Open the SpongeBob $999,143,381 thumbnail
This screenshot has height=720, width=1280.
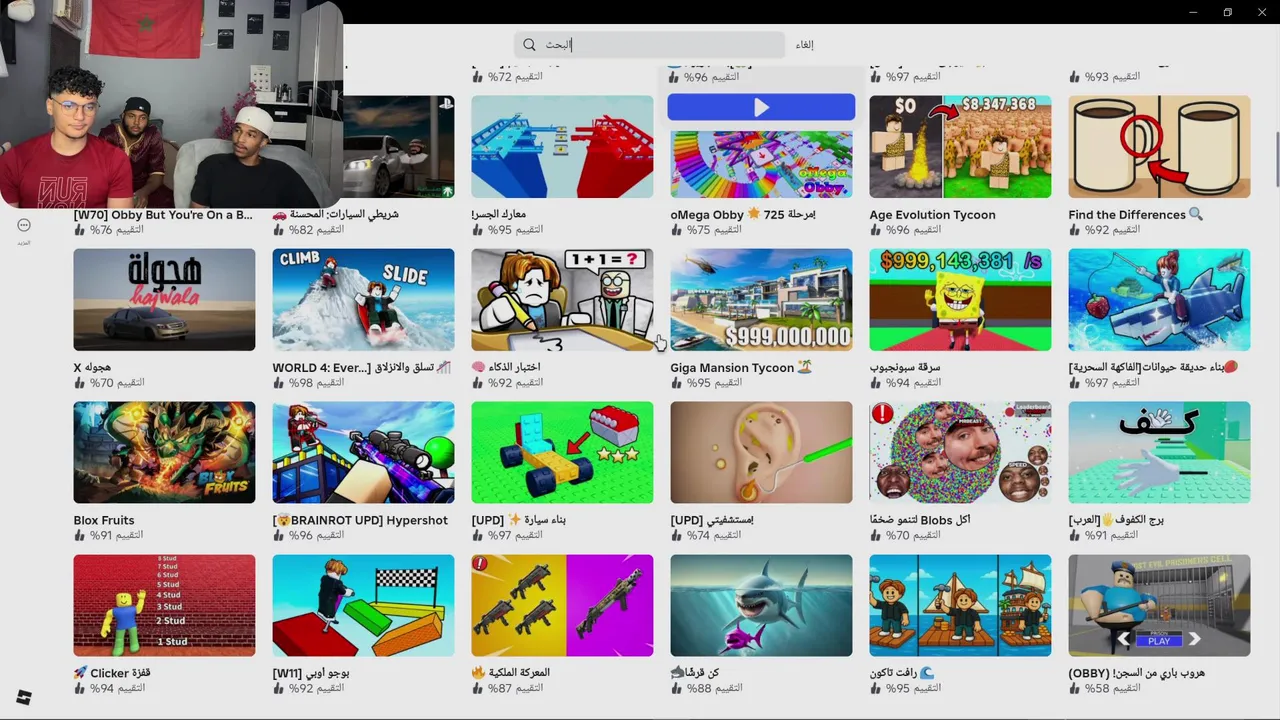[960, 300]
